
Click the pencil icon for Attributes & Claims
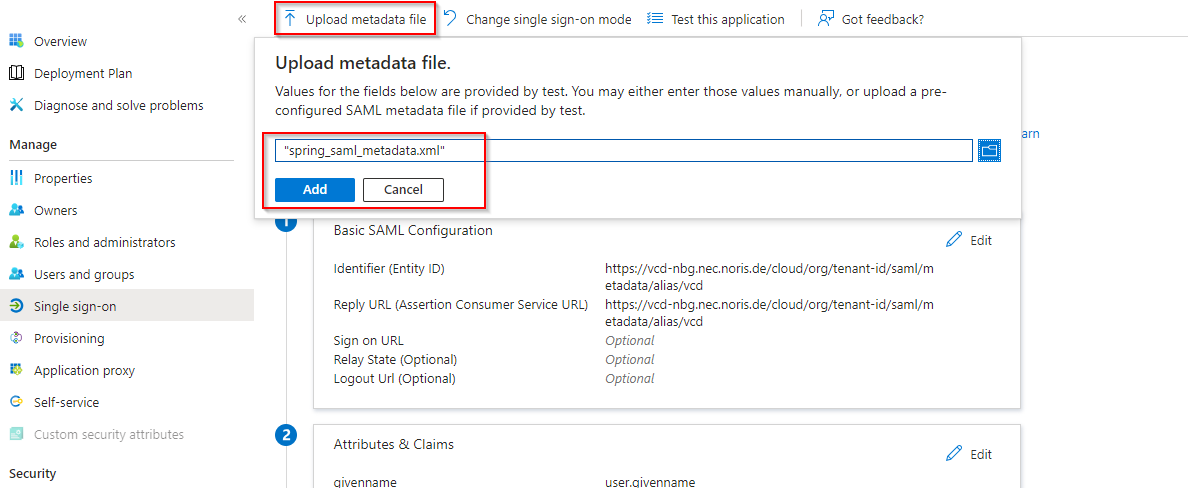[x=955, y=454]
